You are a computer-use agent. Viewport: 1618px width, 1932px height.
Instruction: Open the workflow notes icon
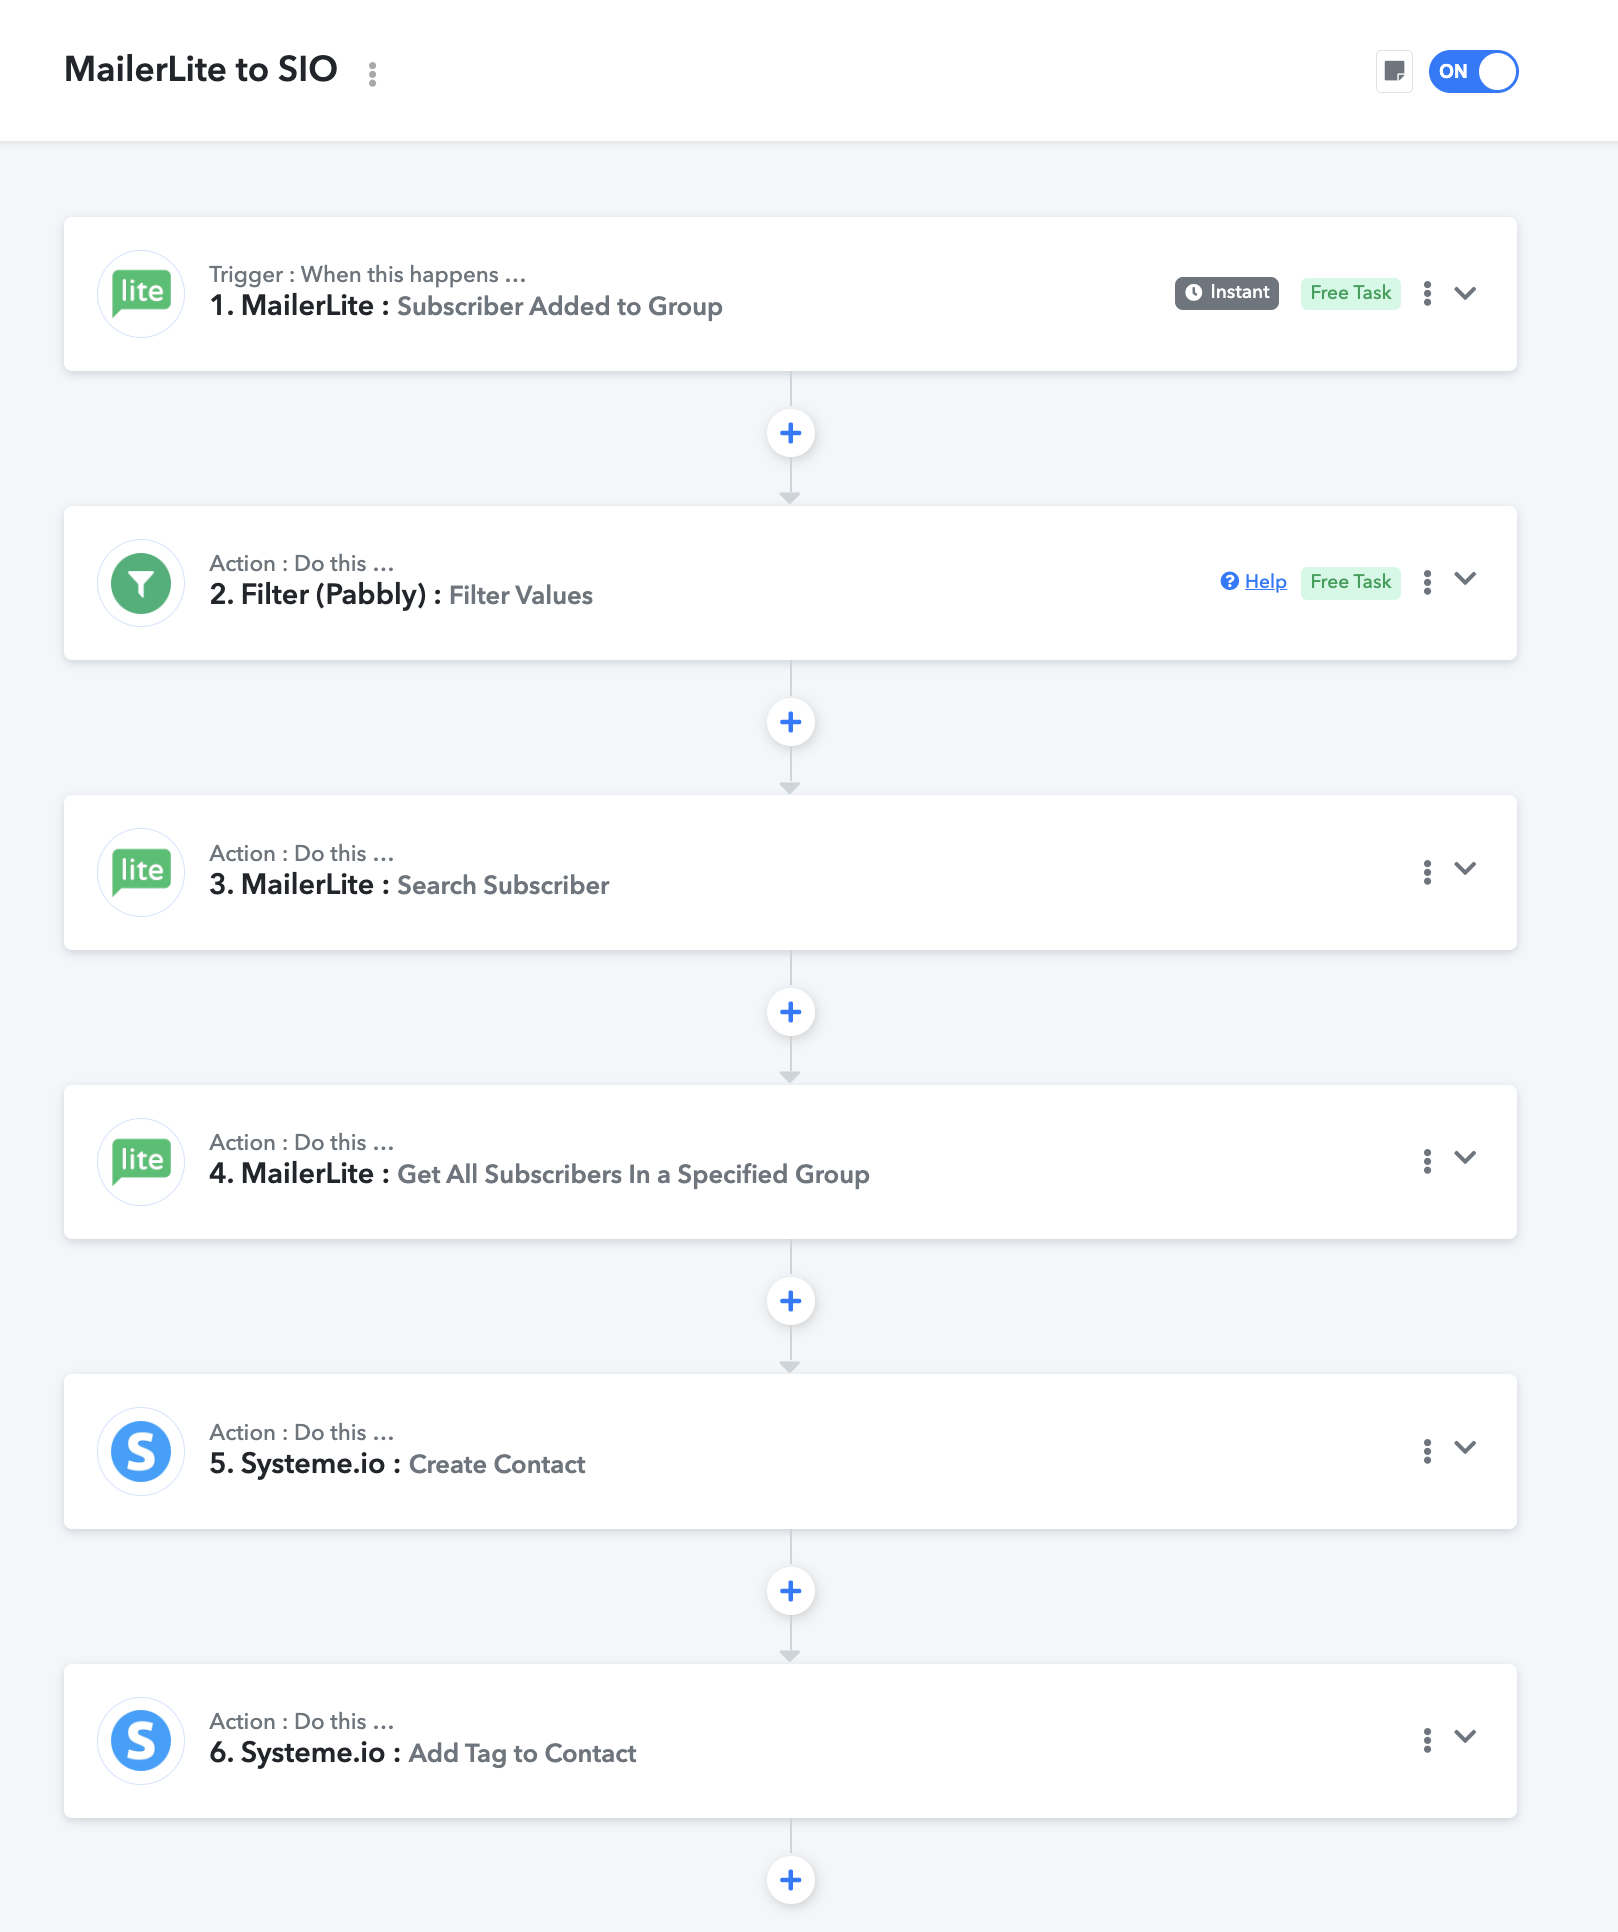coord(1394,71)
